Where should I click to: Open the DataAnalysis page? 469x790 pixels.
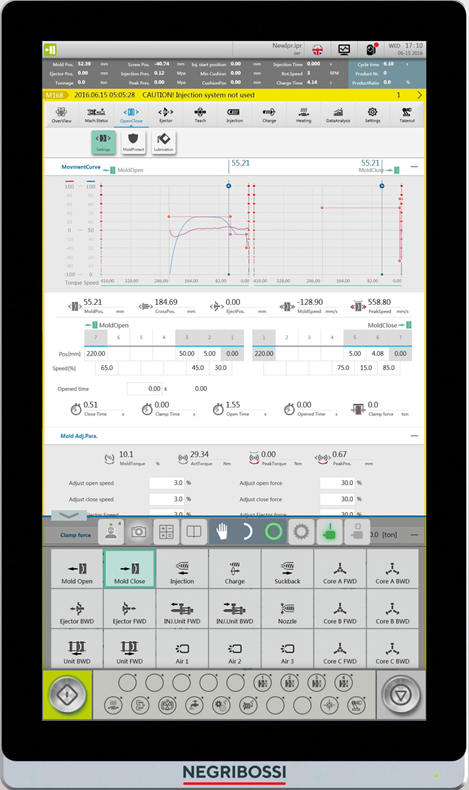tap(338, 115)
